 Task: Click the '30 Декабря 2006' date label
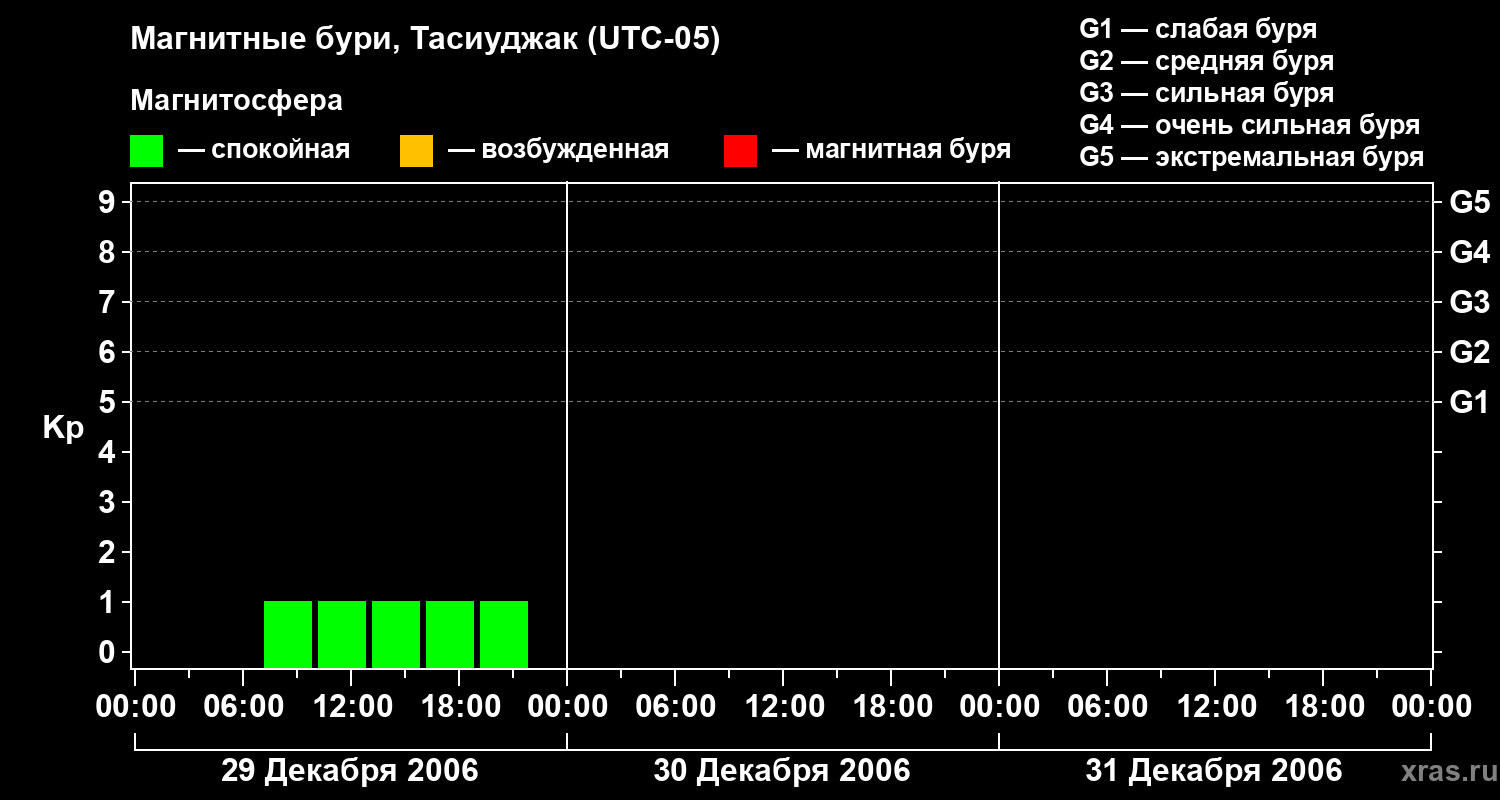coord(782,771)
